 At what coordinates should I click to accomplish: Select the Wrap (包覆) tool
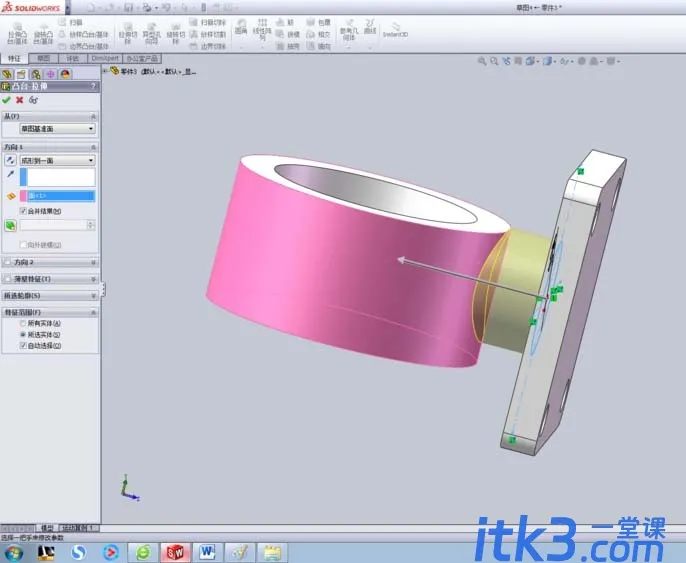click(x=318, y=22)
